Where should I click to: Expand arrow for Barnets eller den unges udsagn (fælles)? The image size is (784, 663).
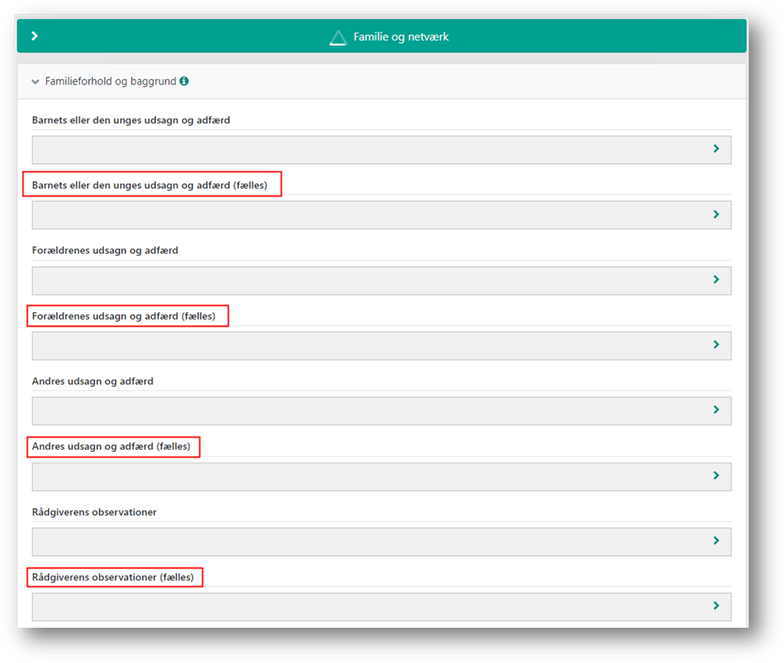click(x=716, y=214)
